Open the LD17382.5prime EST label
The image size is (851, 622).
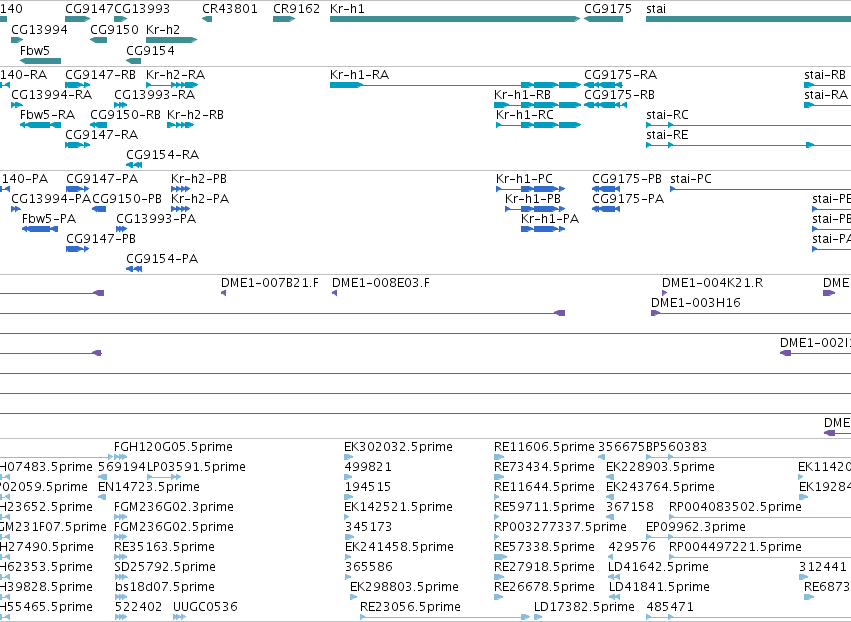584,607
